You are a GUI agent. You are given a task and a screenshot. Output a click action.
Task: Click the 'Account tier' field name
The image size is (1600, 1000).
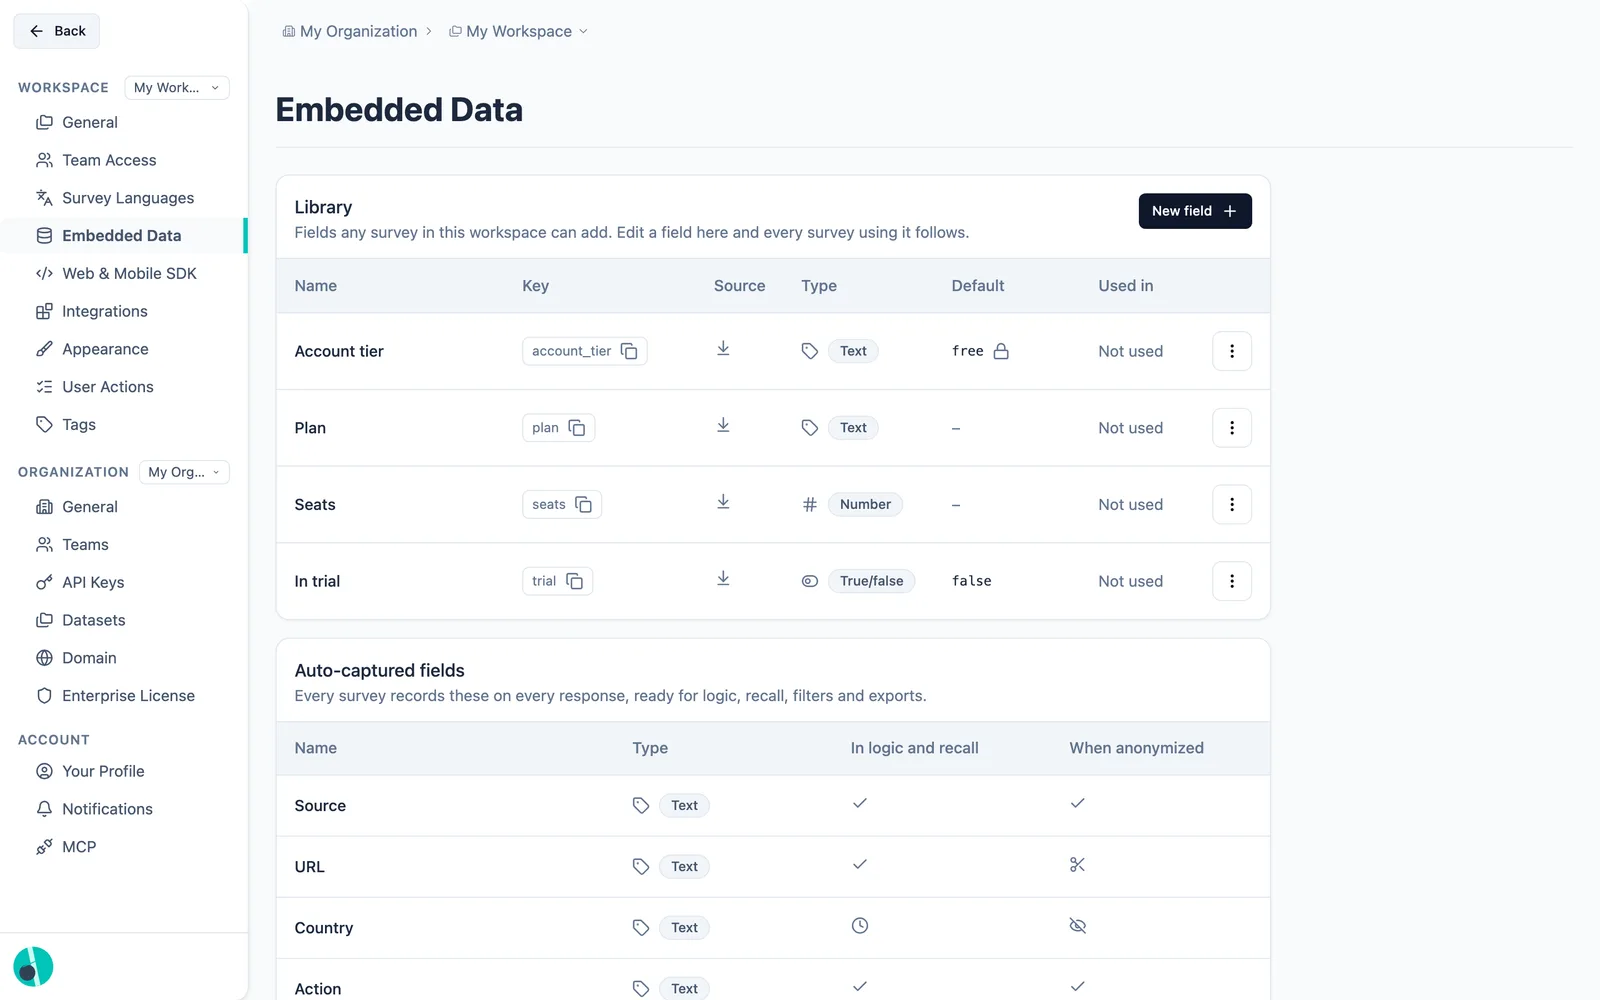[339, 351]
